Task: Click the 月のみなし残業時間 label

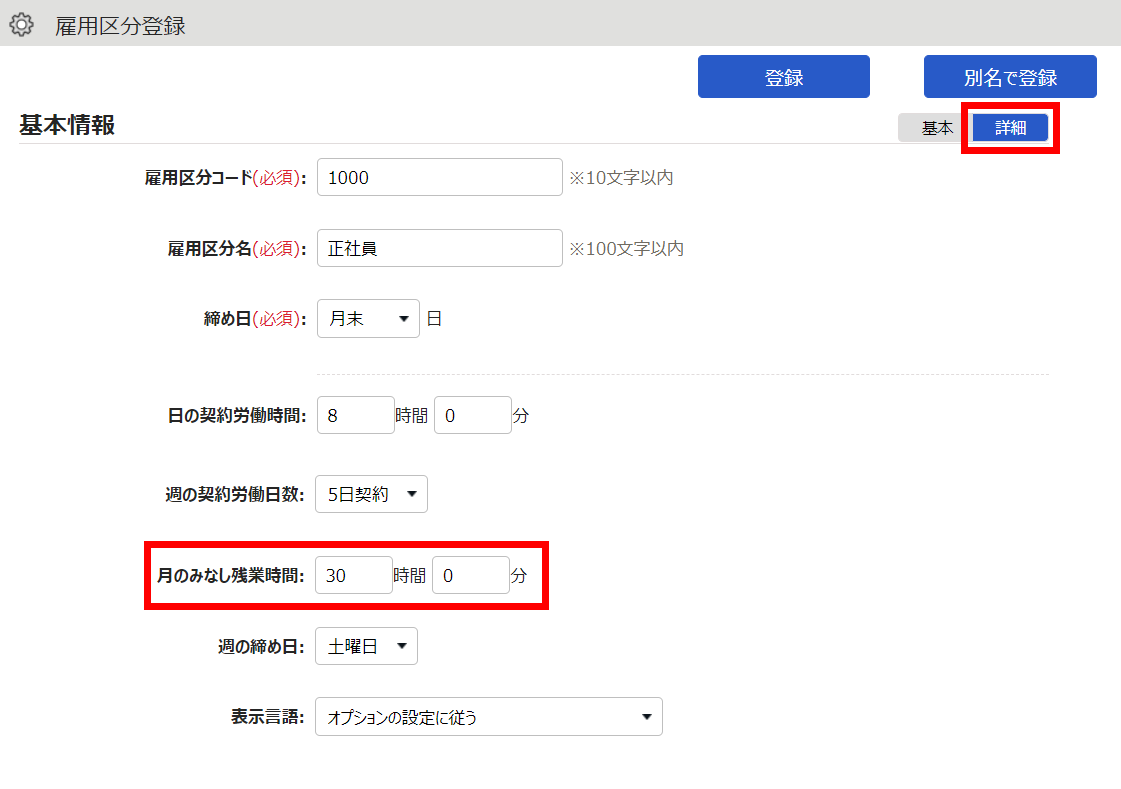Action: pyautogui.click(x=230, y=575)
